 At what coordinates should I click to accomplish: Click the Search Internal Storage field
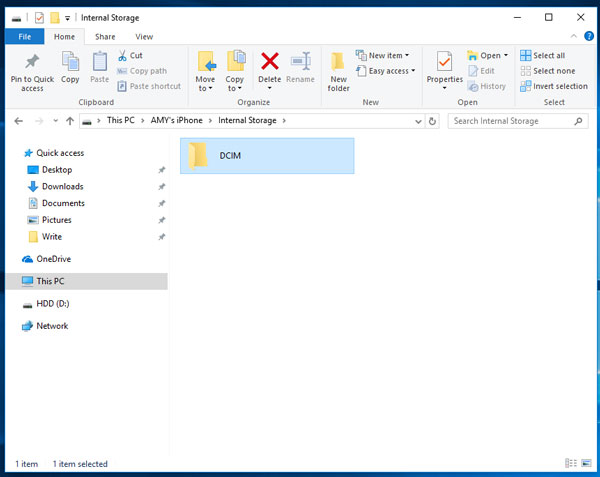pyautogui.click(x=518, y=121)
